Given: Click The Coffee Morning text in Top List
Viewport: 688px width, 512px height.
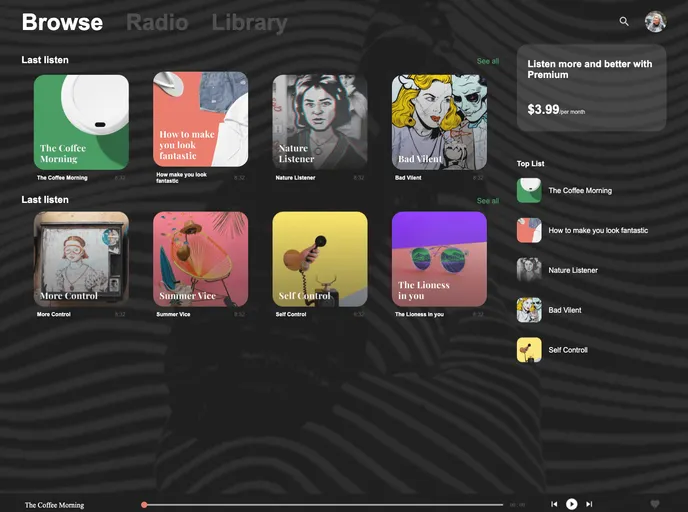Looking at the screenshot, I should pos(580,190).
